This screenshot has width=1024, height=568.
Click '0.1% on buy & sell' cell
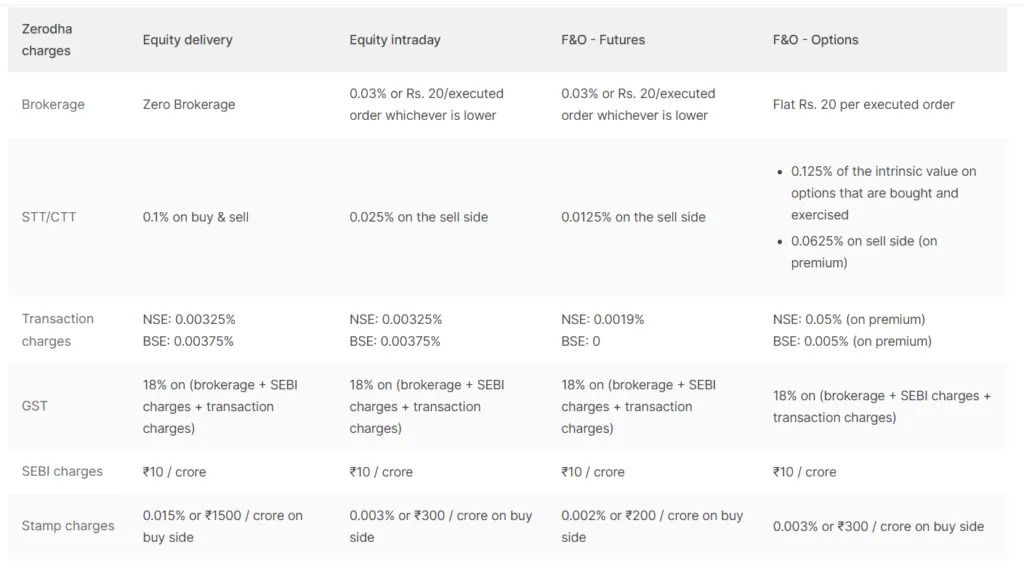[195, 217]
